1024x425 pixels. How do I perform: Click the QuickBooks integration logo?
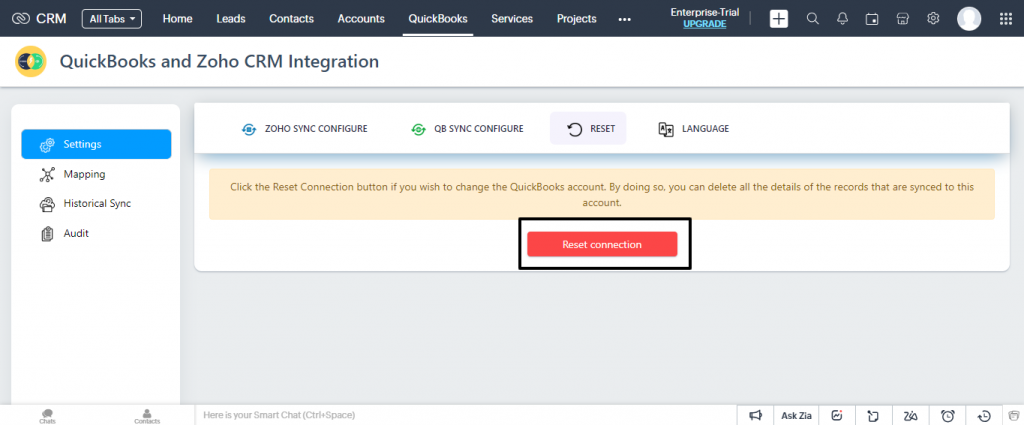(31, 61)
